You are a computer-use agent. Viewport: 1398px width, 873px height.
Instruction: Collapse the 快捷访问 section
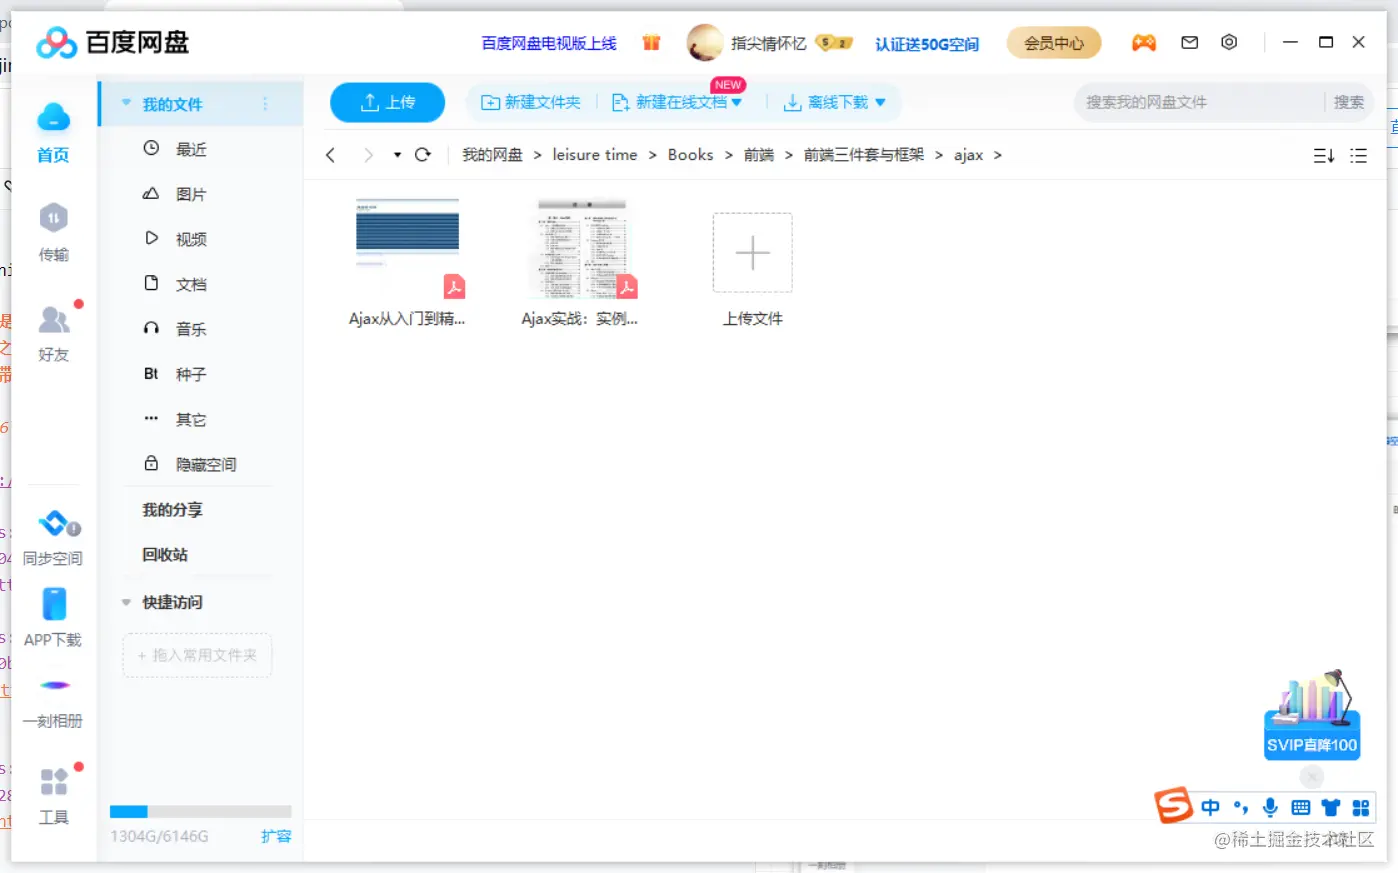coord(126,602)
